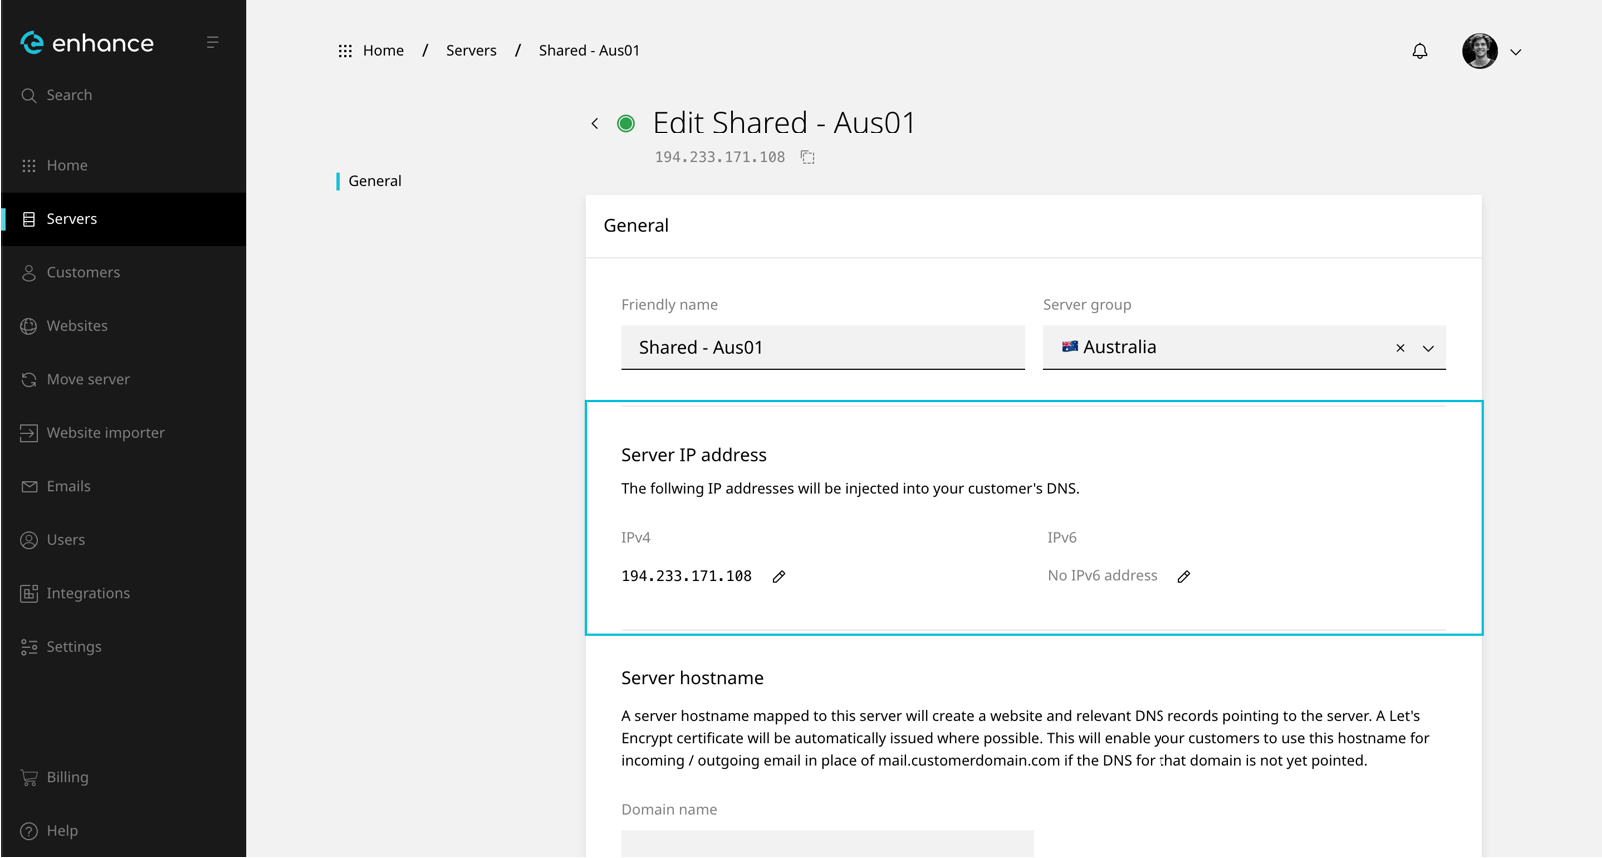
Task: Open the user profile avatar
Action: (x=1479, y=51)
